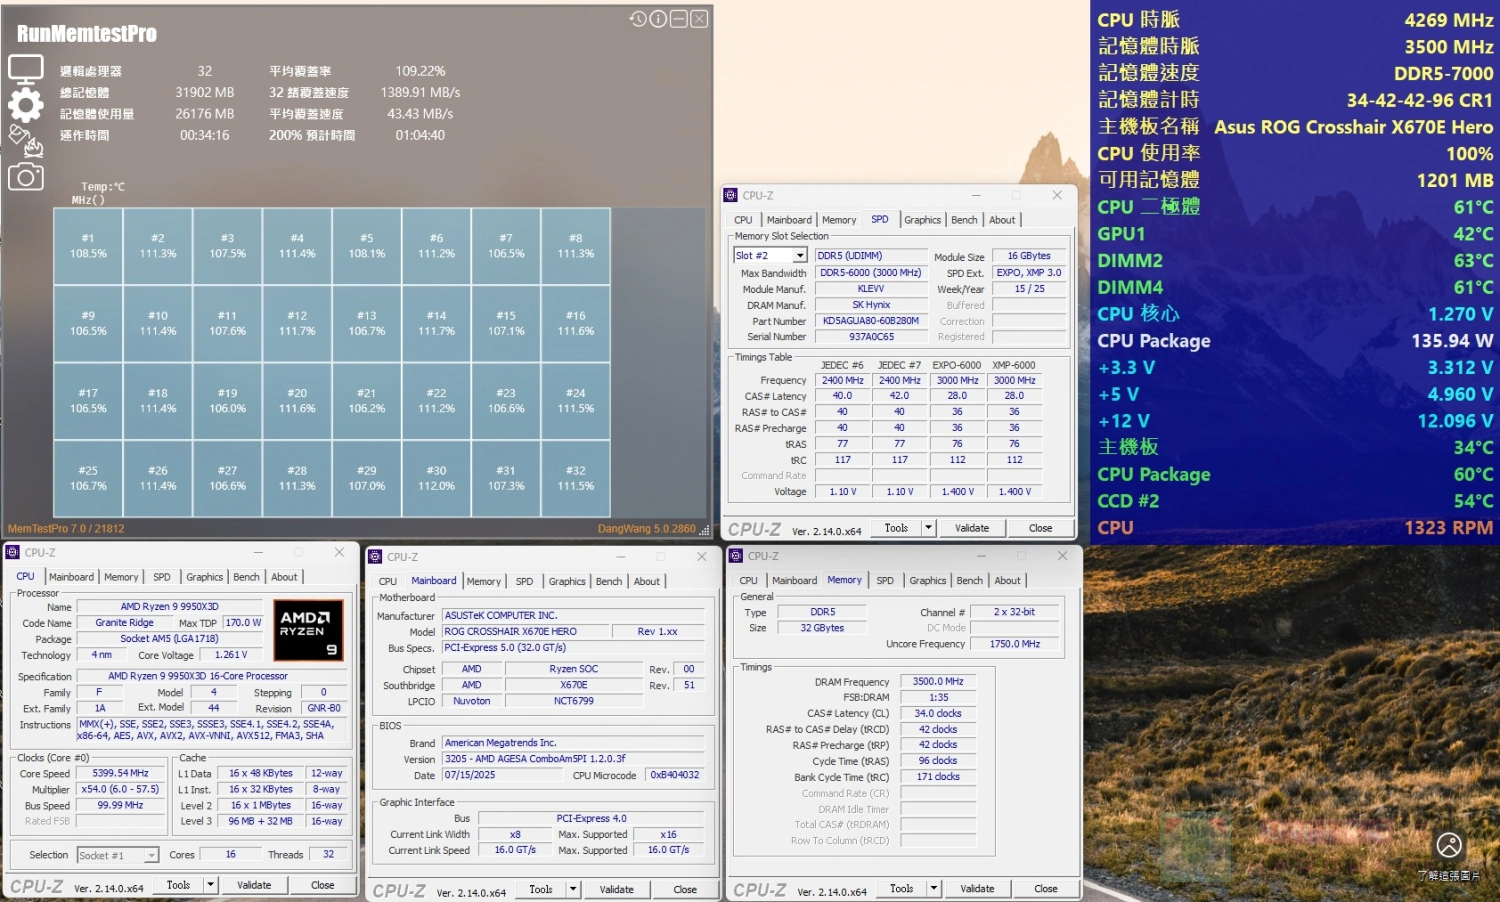The image size is (1500, 902).
Task: Open the Socket #1 selection dropdown
Action: coord(152,855)
